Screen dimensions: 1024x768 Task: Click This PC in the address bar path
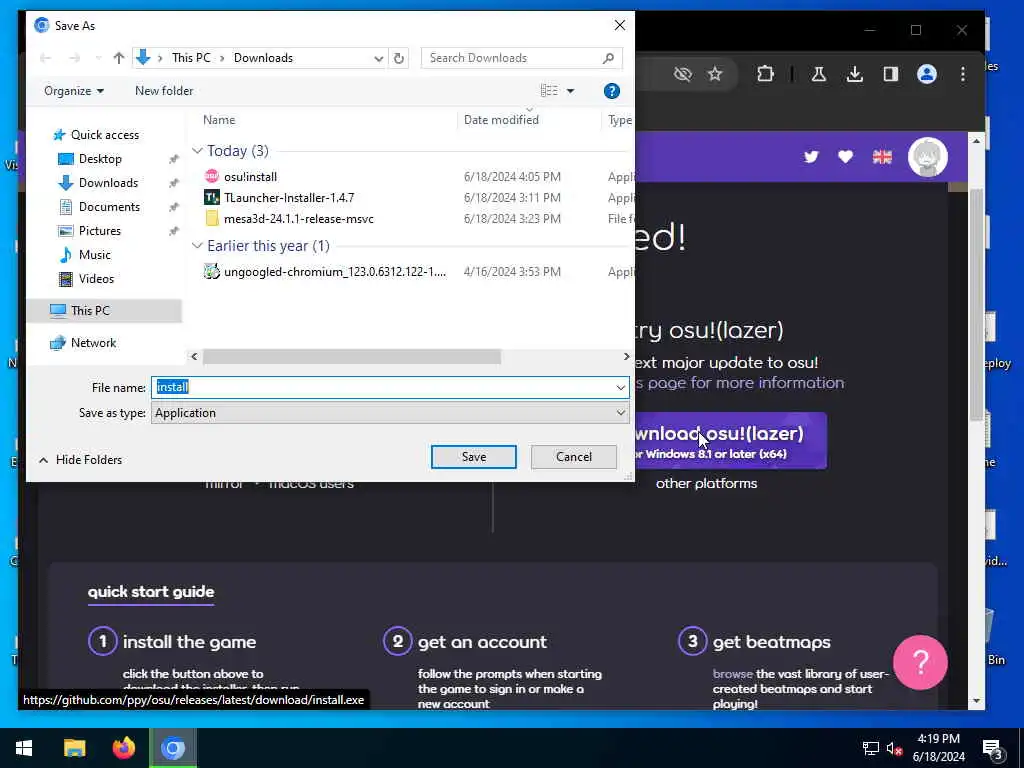click(191, 58)
